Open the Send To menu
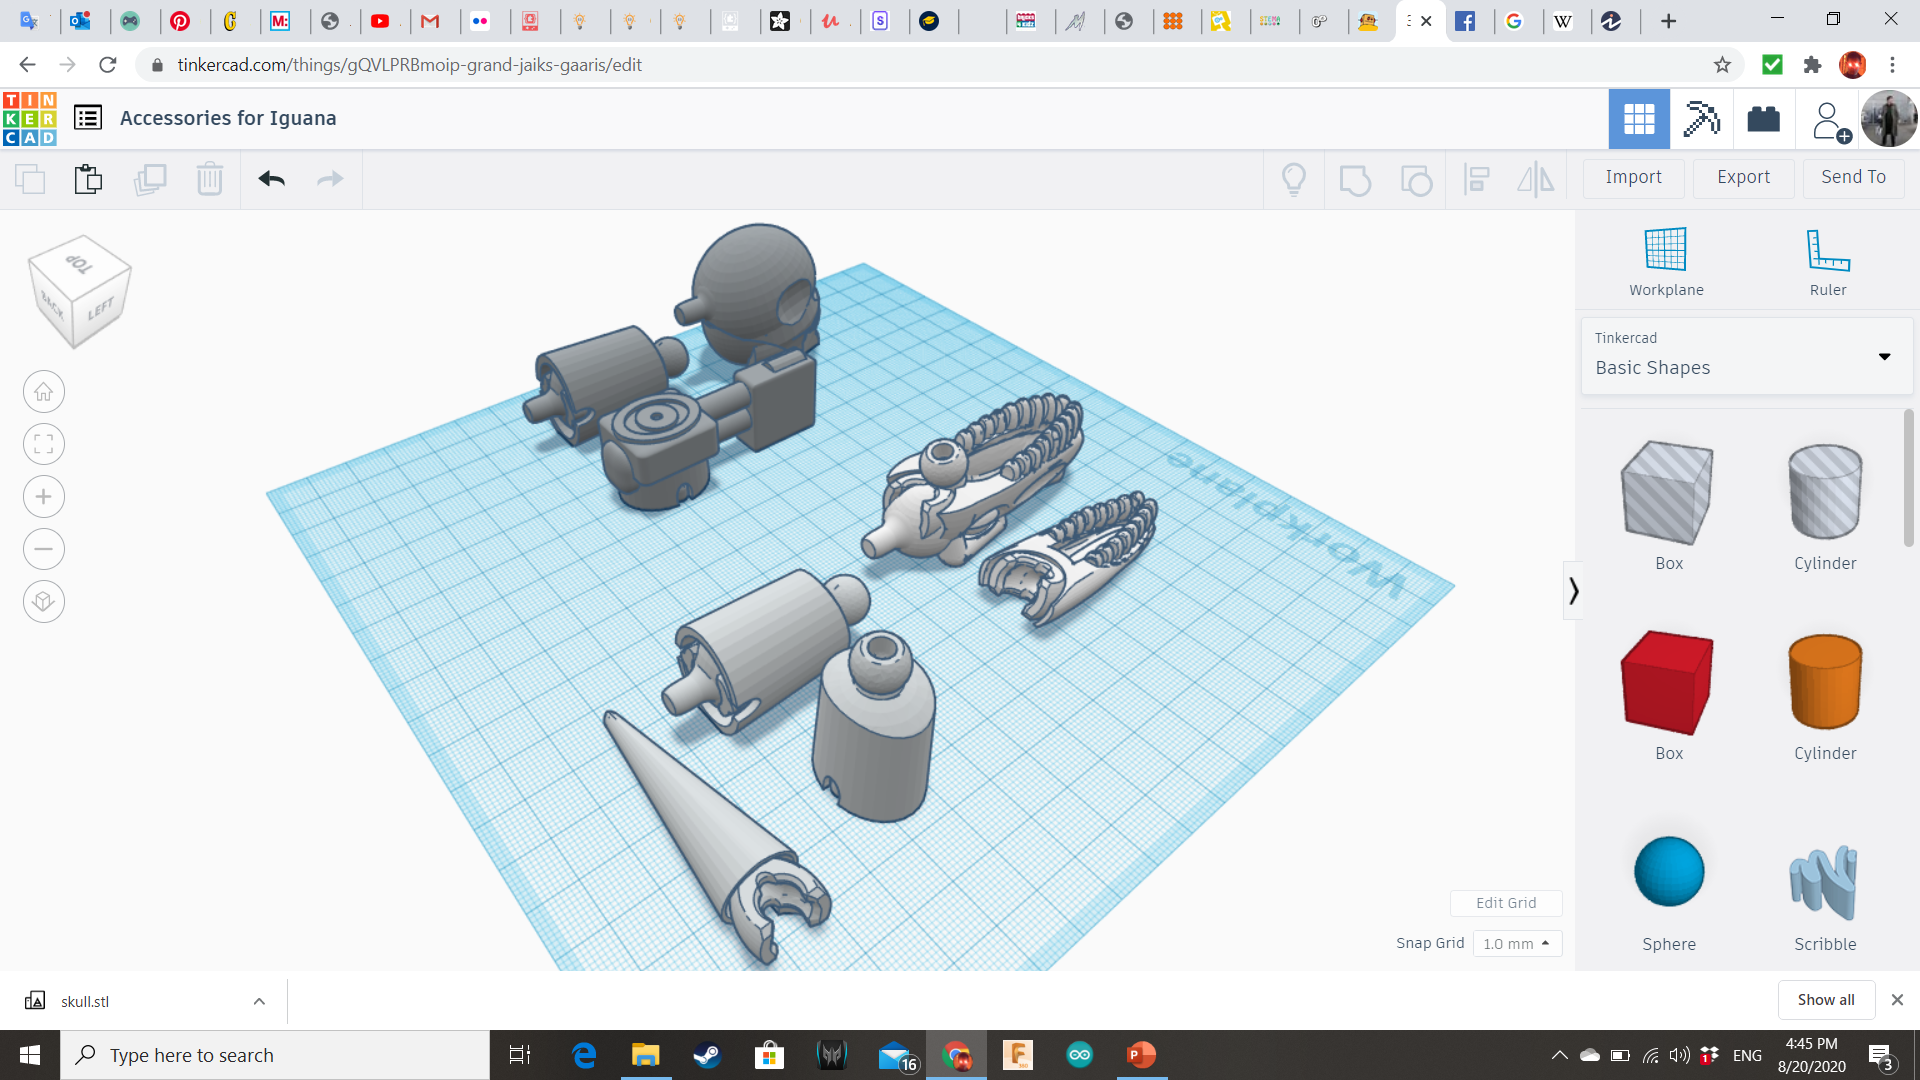This screenshot has width=1920, height=1080. coord(1853,177)
